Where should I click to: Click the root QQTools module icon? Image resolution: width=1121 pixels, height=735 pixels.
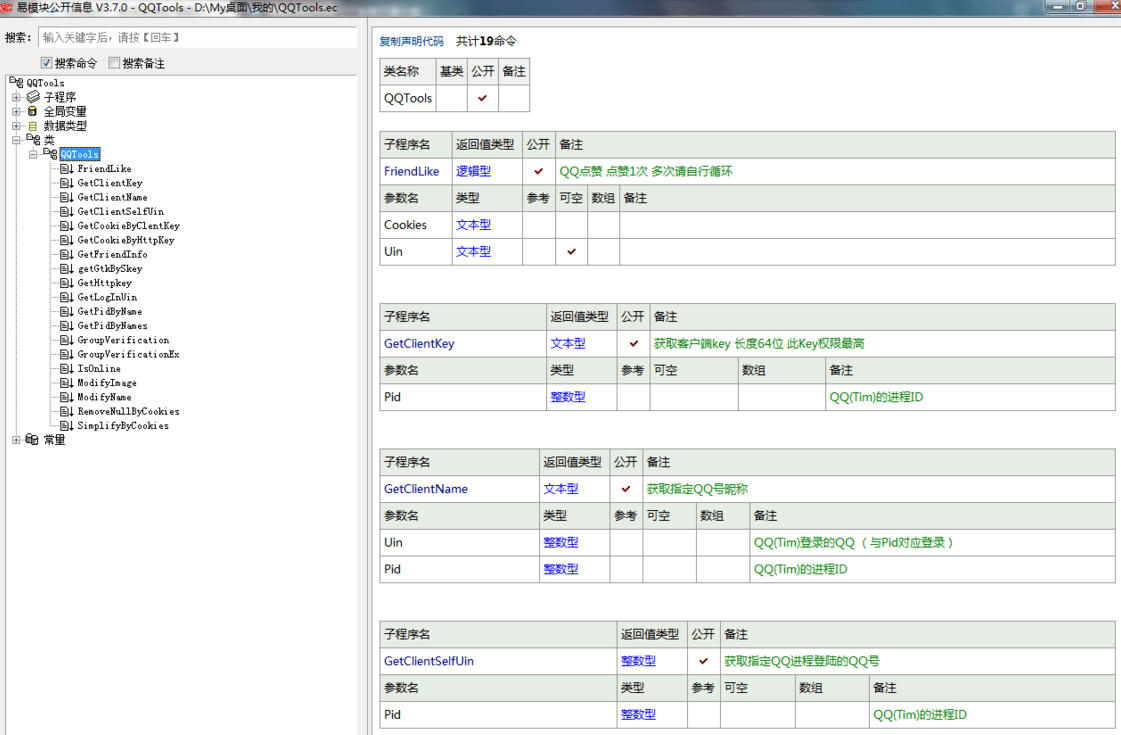coord(16,83)
